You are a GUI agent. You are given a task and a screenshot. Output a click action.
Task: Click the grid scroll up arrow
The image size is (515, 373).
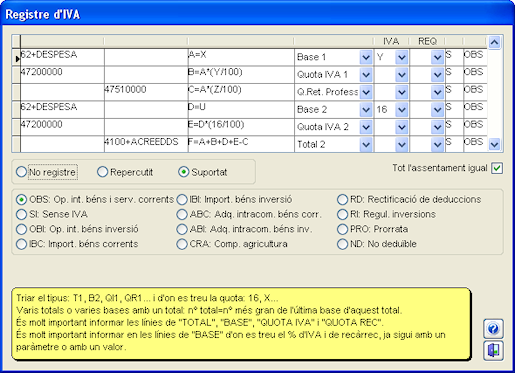494,42
